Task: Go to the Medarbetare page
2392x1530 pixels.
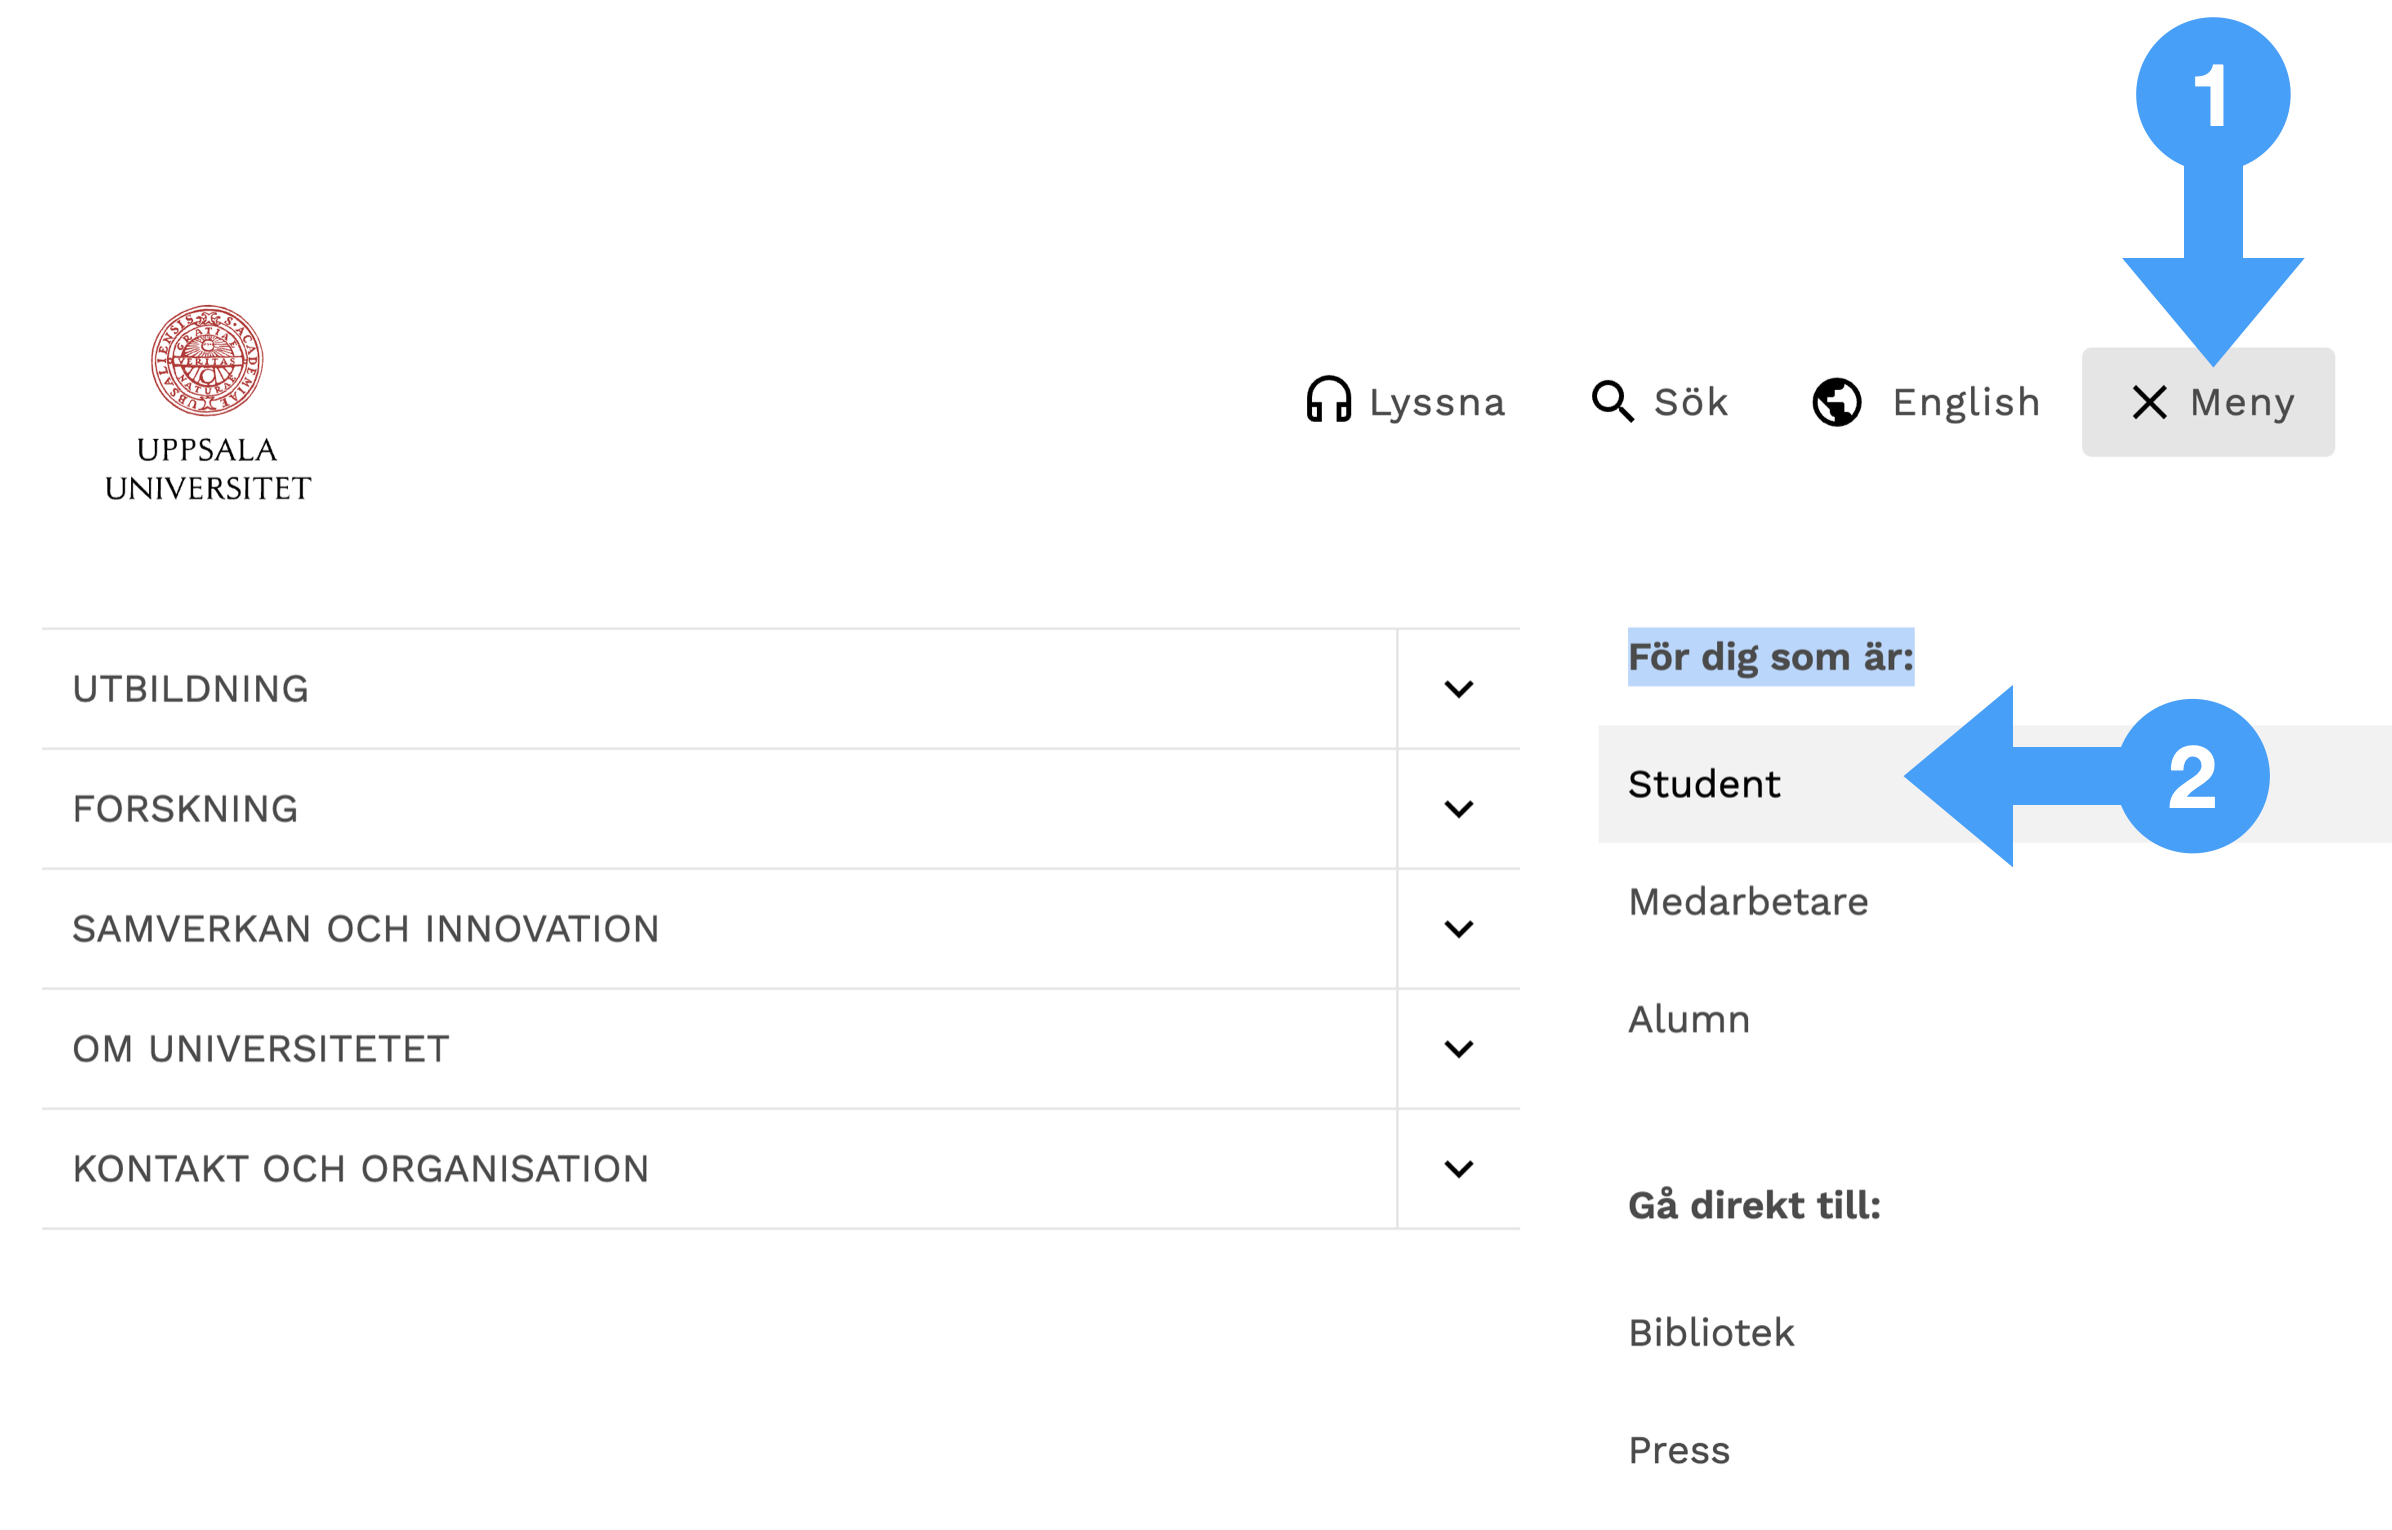Action: point(1748,902)
